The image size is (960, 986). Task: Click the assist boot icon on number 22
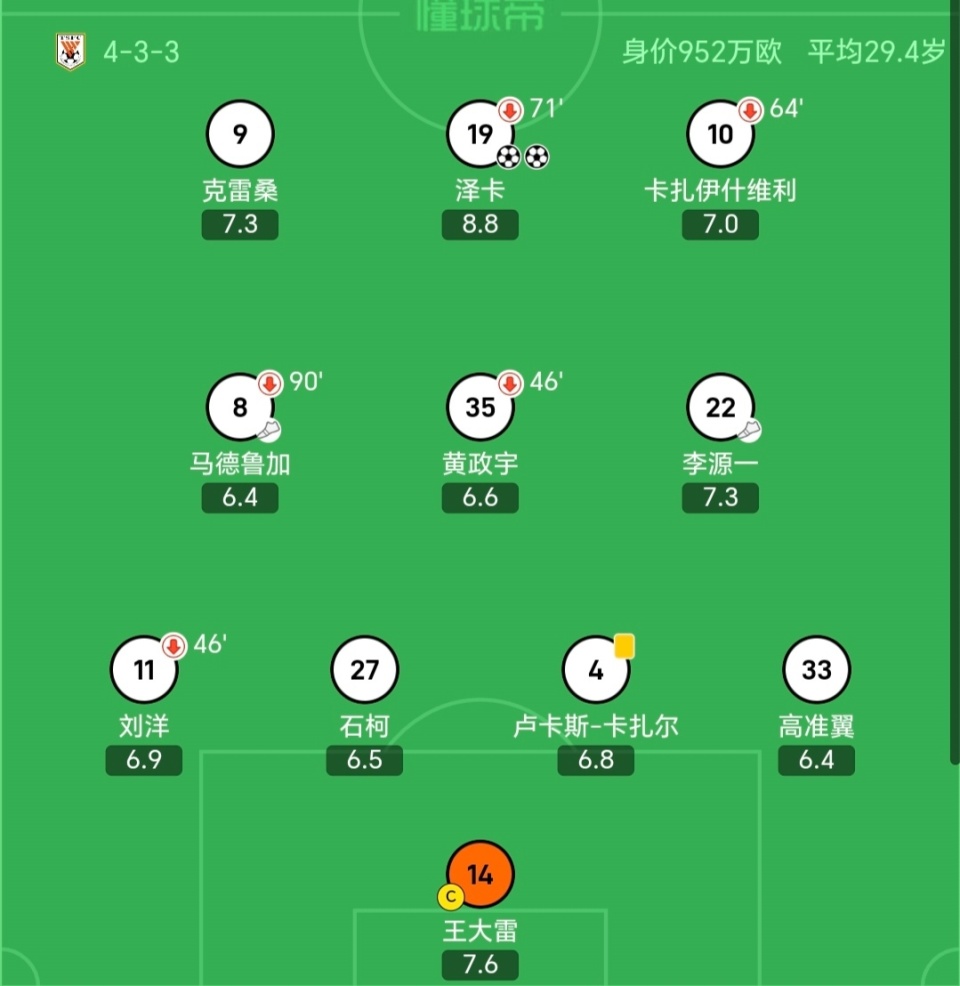point(749,431)
